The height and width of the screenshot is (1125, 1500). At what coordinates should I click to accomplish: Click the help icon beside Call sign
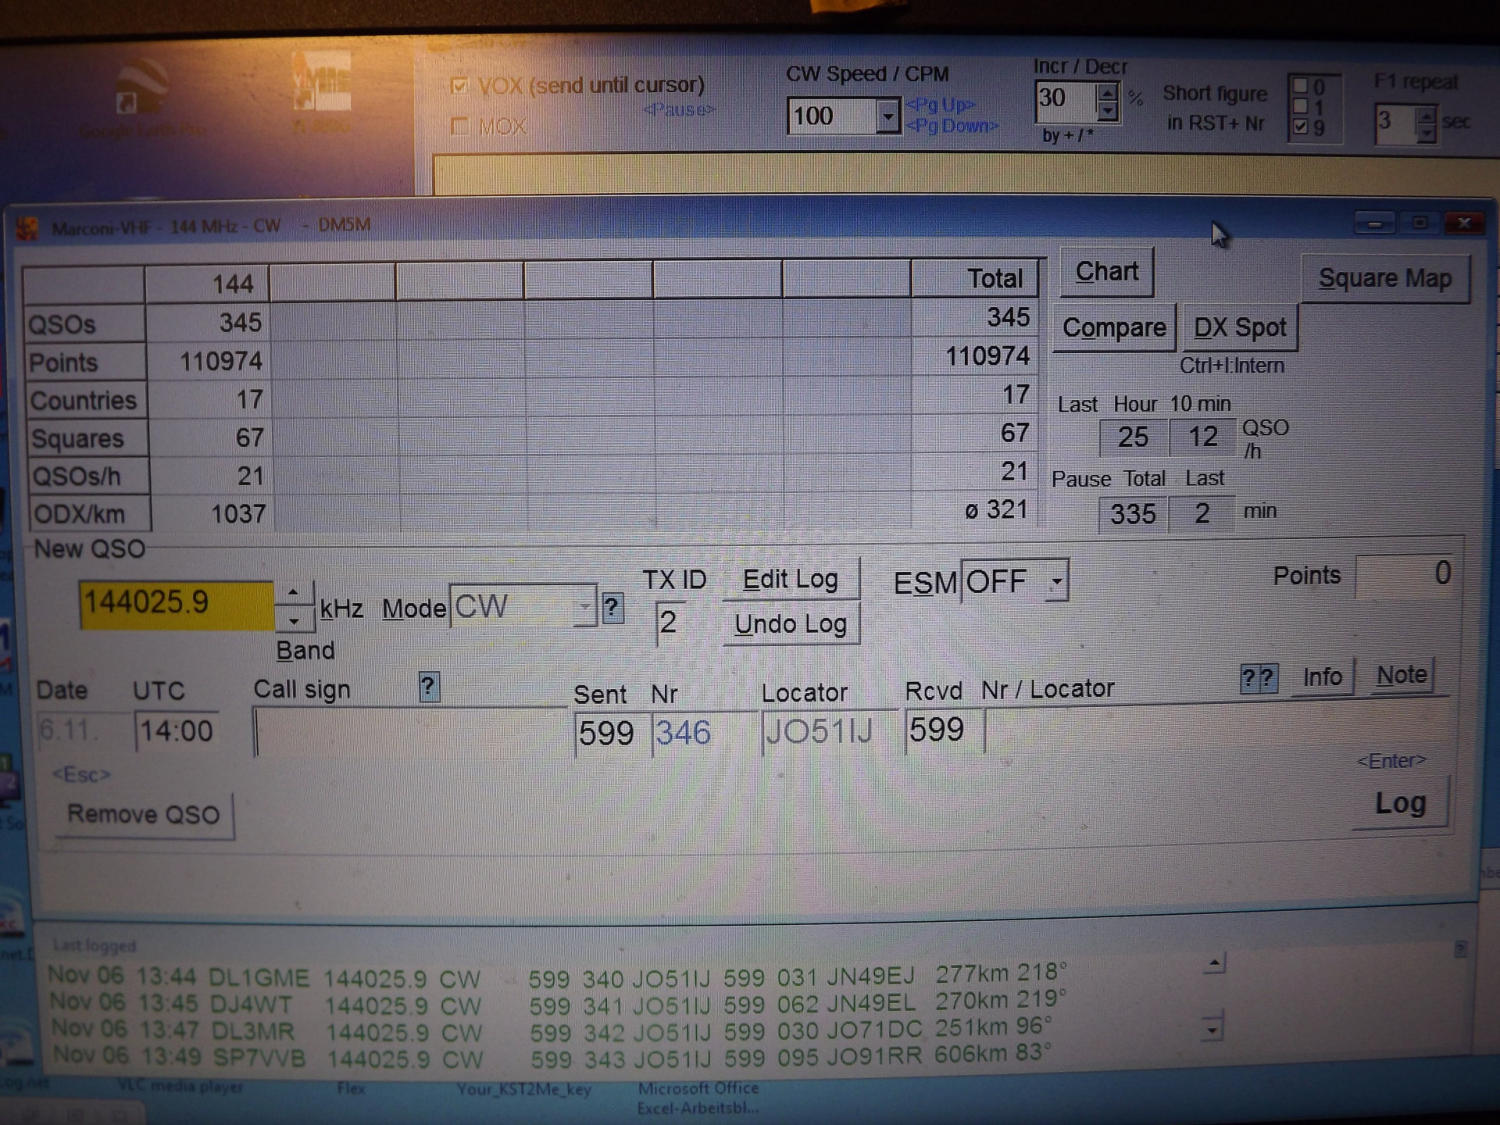pos(428,687)
